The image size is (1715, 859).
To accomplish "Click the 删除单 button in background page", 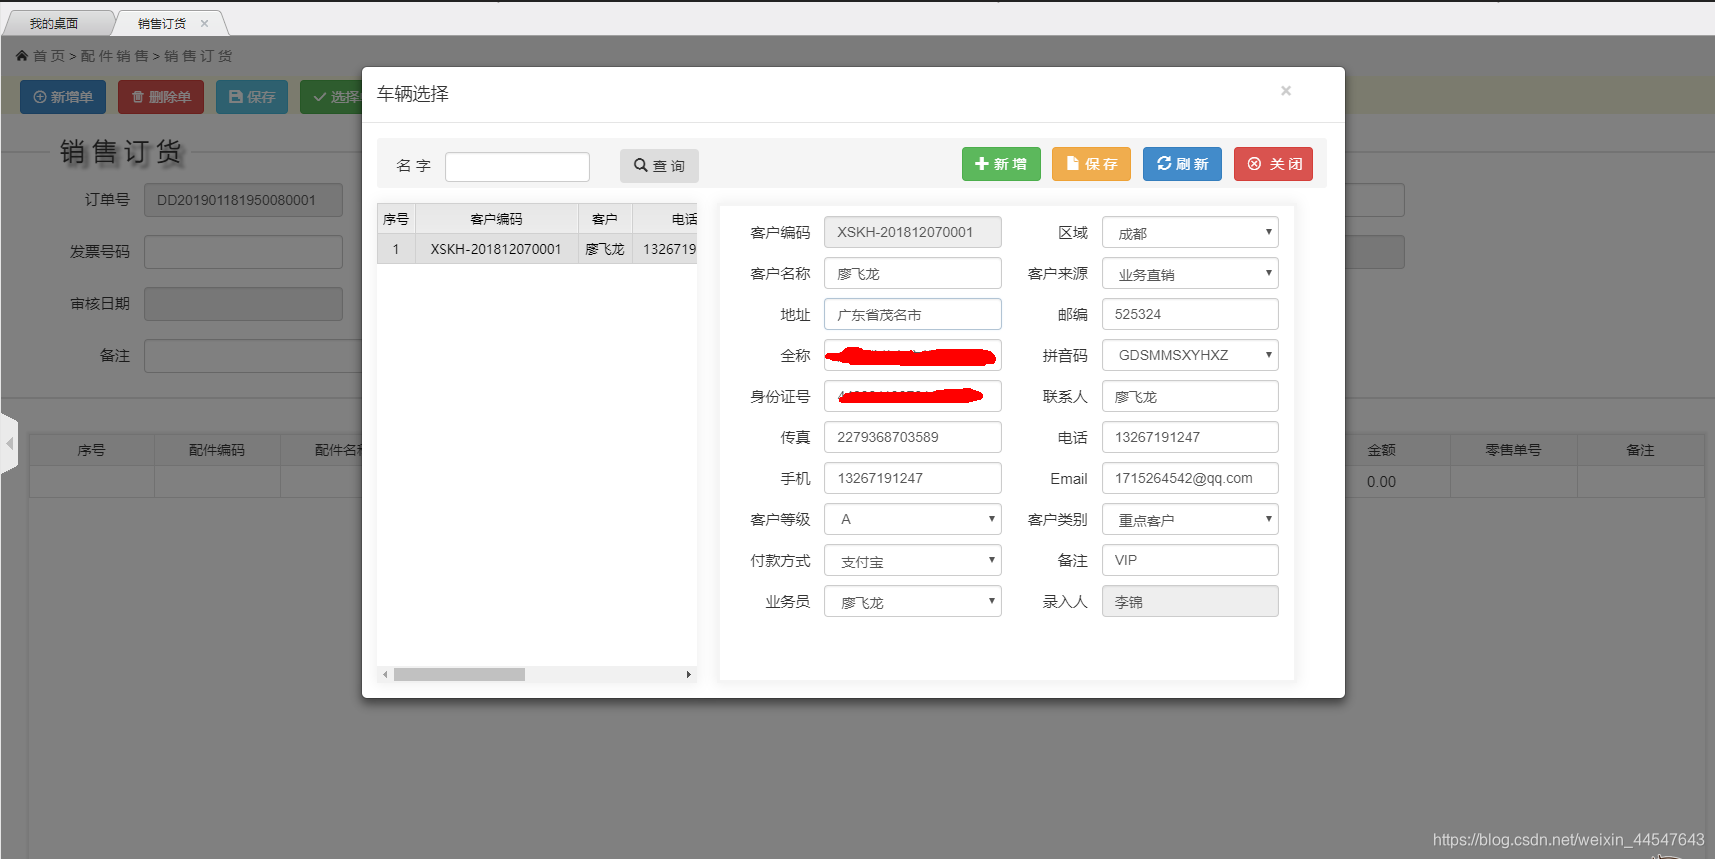I will (x=161, y=97).
